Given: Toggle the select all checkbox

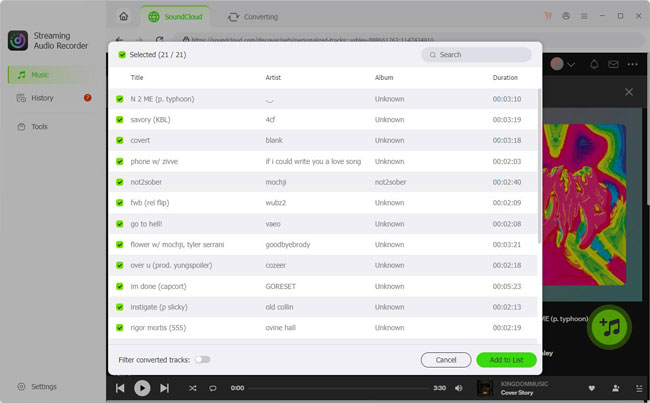Looking at the screenshot, I should [x=122, y=55].
